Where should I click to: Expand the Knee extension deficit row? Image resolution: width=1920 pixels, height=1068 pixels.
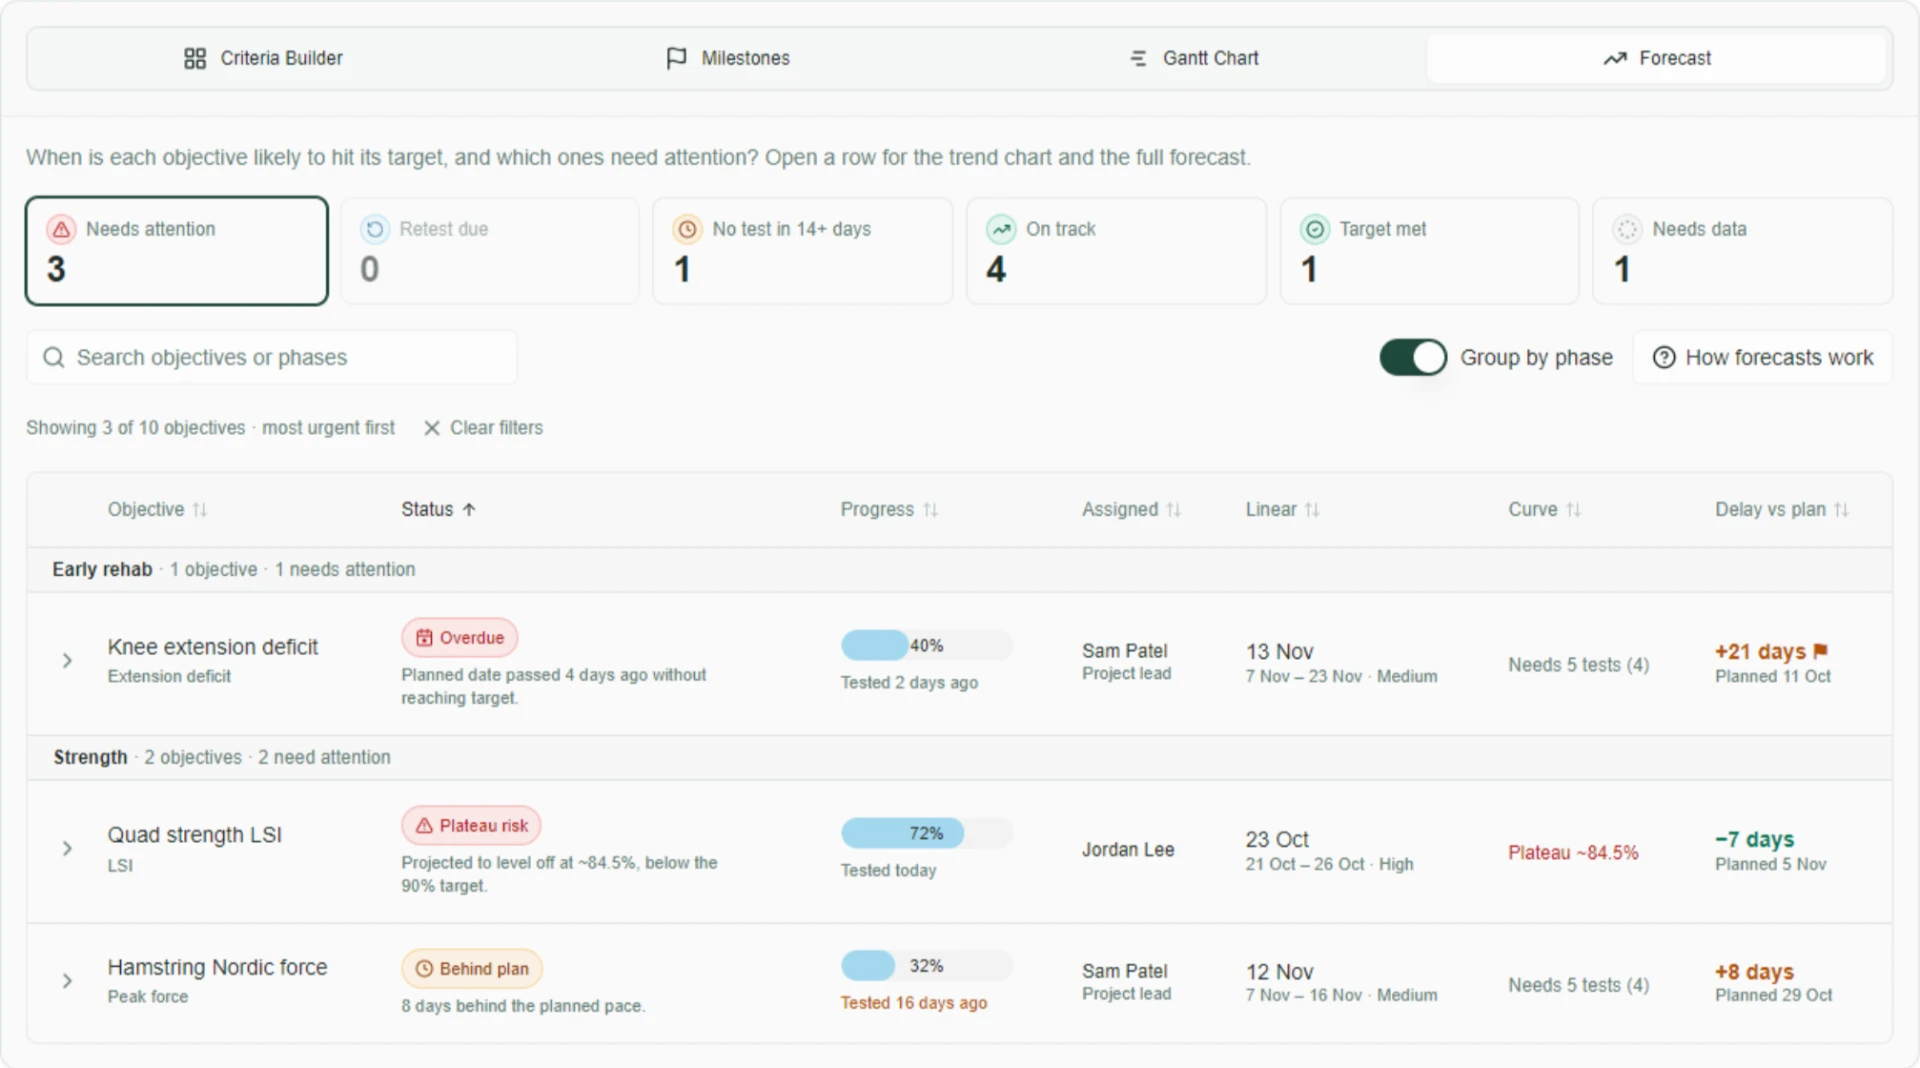pos(67,661)
